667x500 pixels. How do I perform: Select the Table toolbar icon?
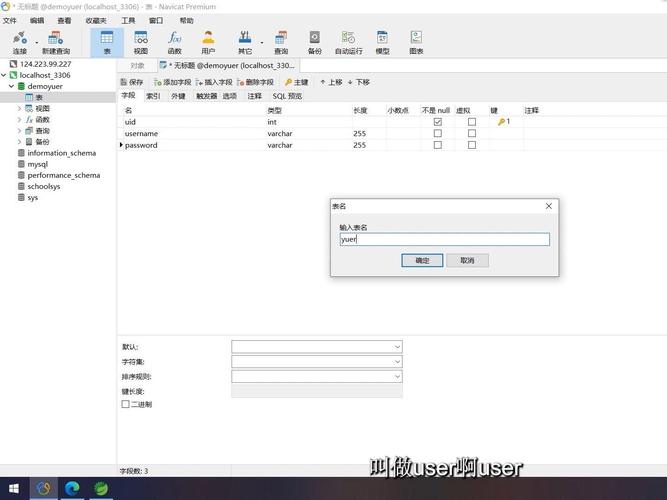point(107,43)
